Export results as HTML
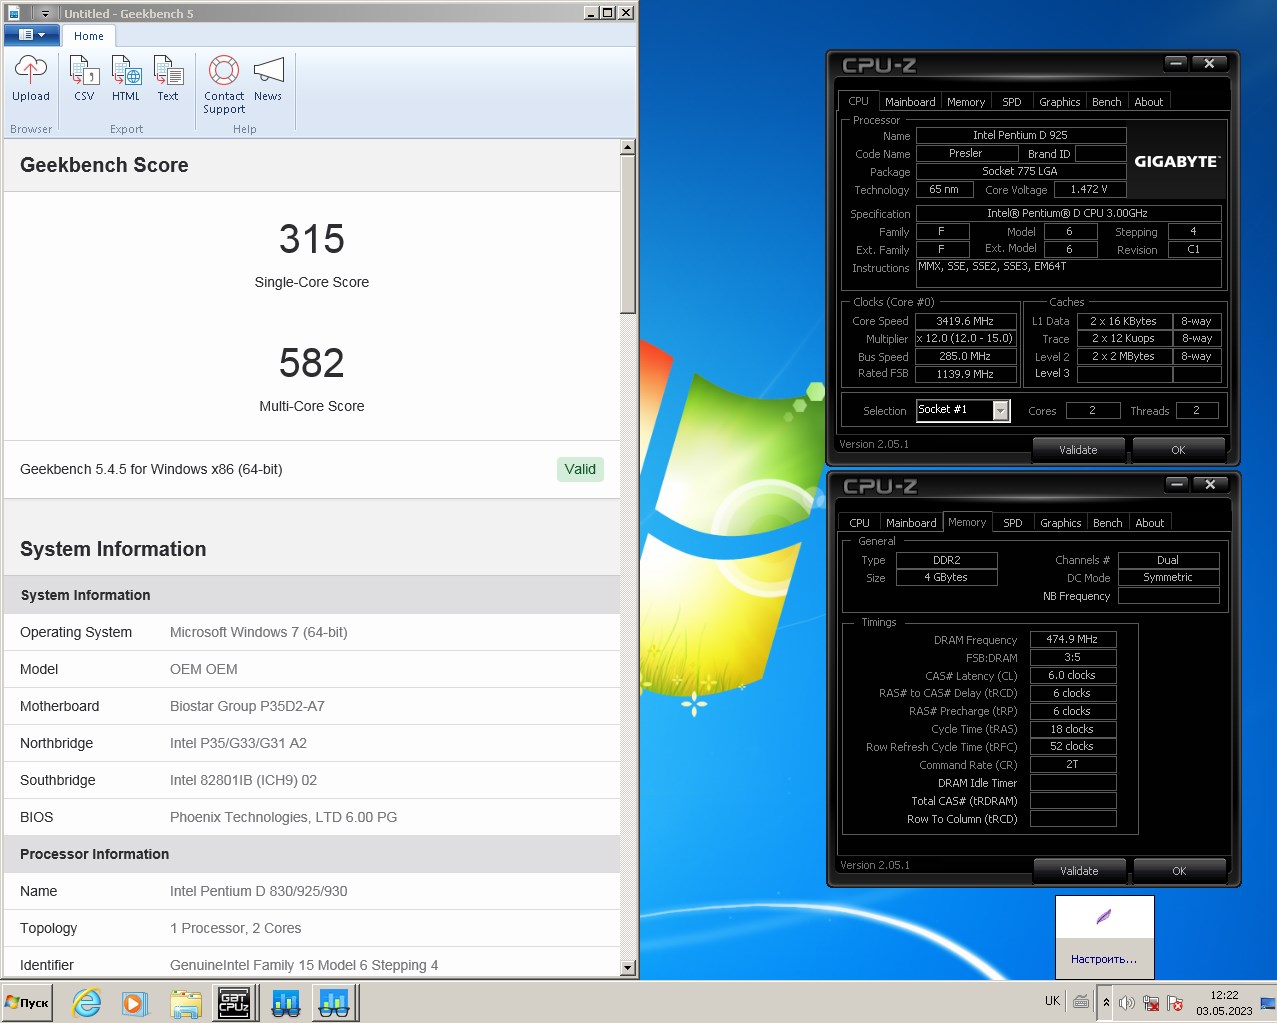This screenshot has height=1023, width=1277. pos(126,79)
